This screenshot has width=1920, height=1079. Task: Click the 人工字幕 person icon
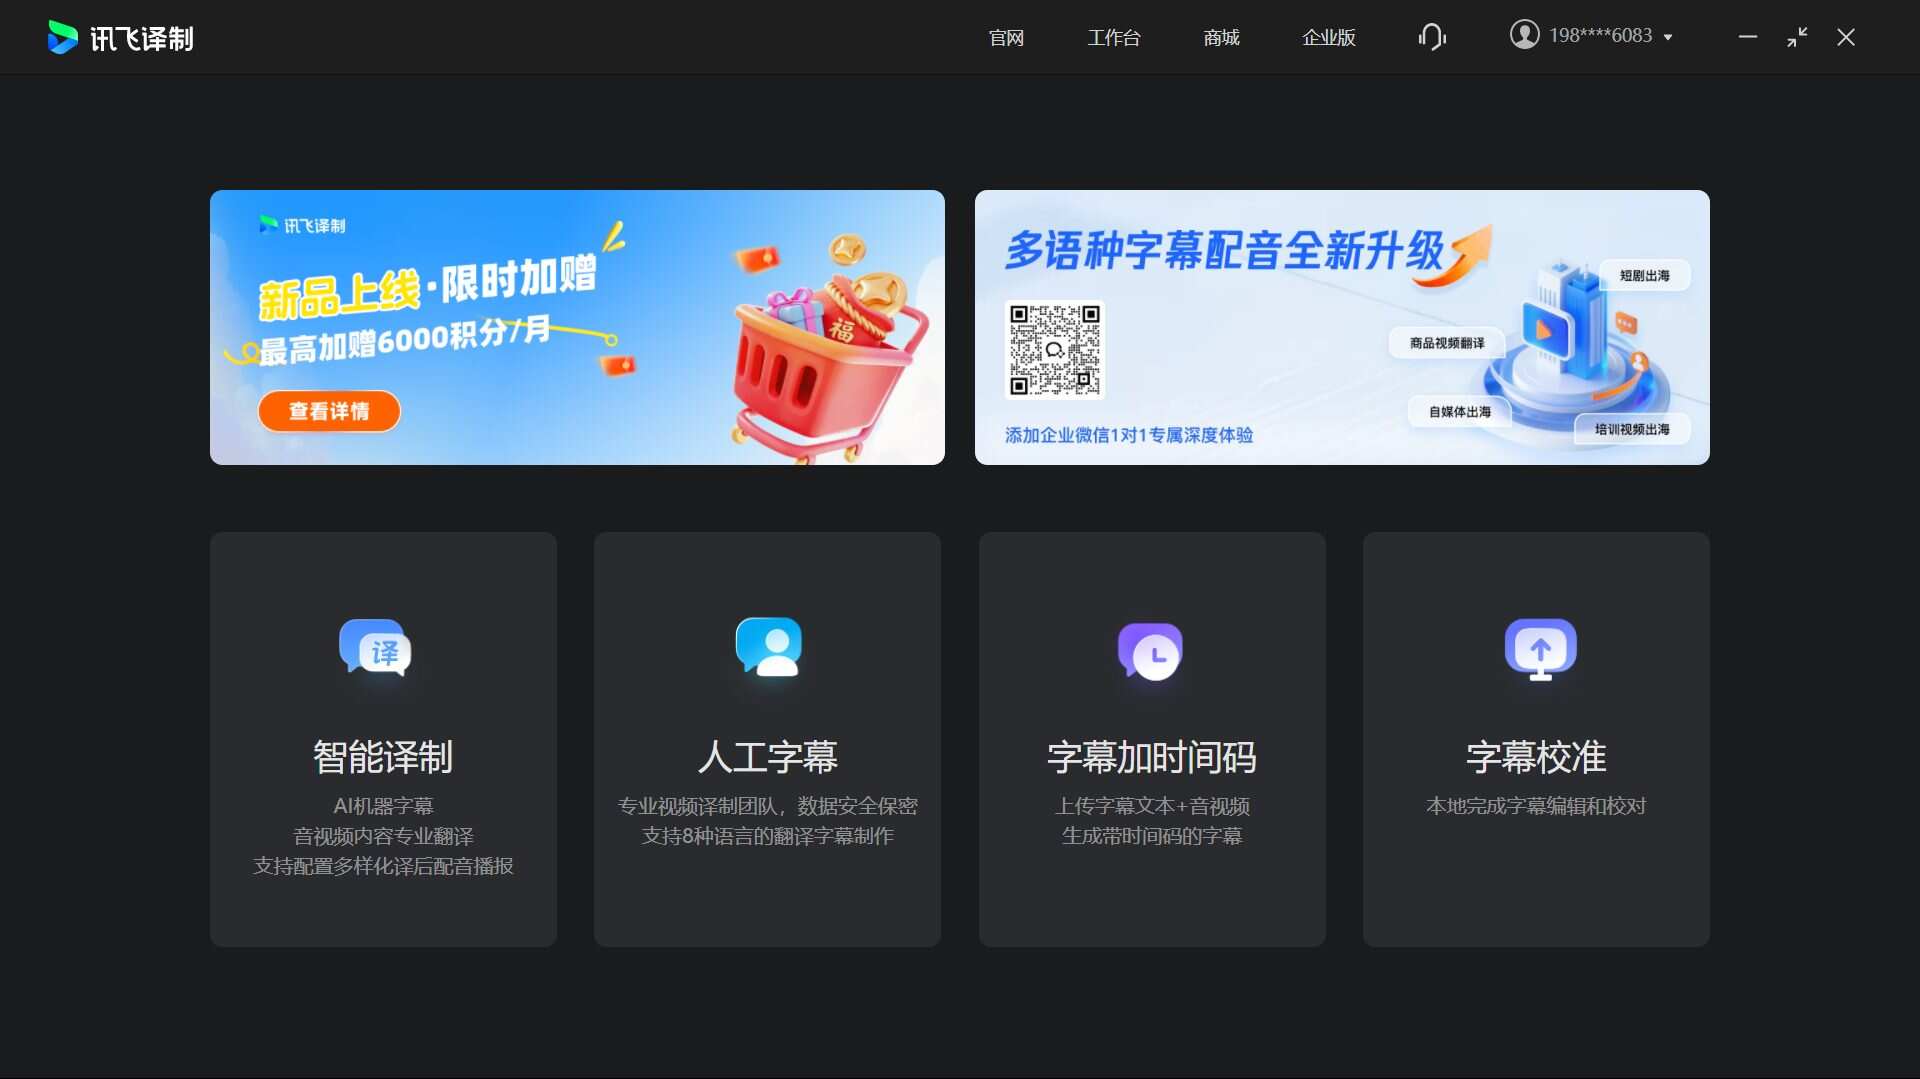768,647
